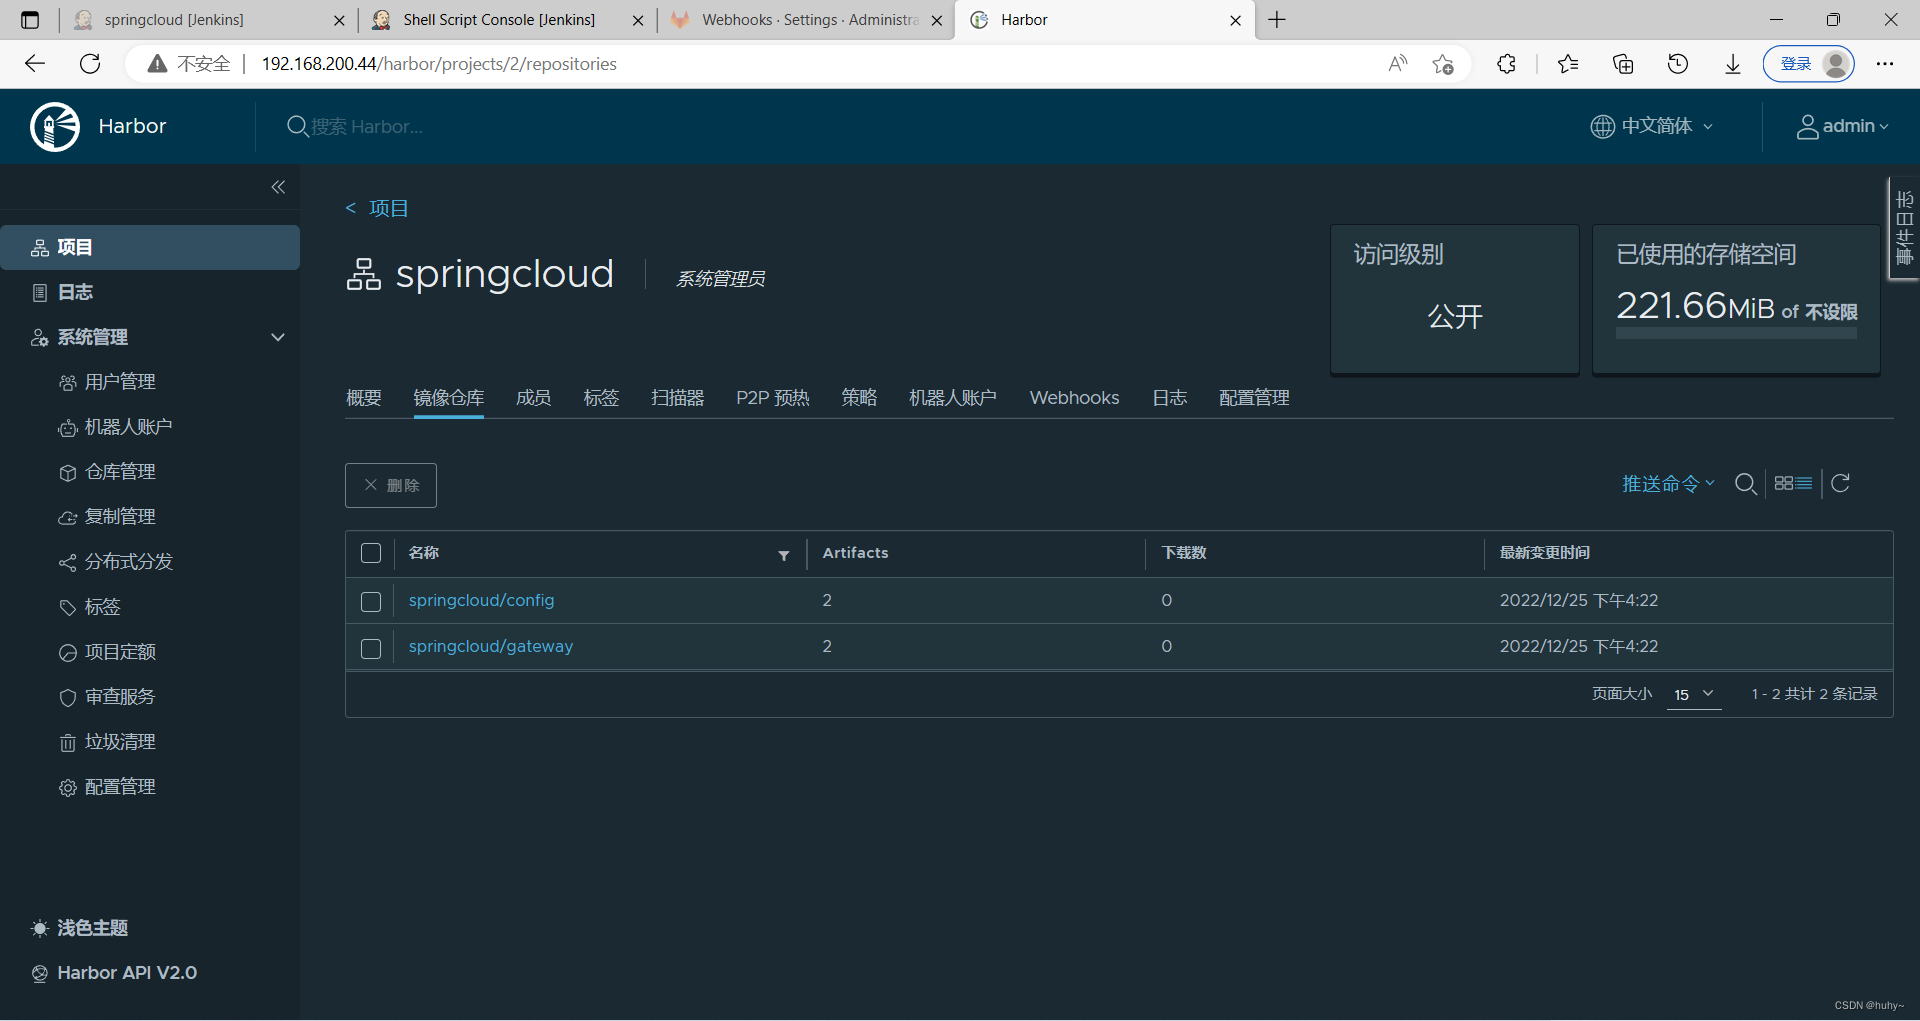Open the springcloud/gateway repository link
1920x1021 pixels.
491,647
